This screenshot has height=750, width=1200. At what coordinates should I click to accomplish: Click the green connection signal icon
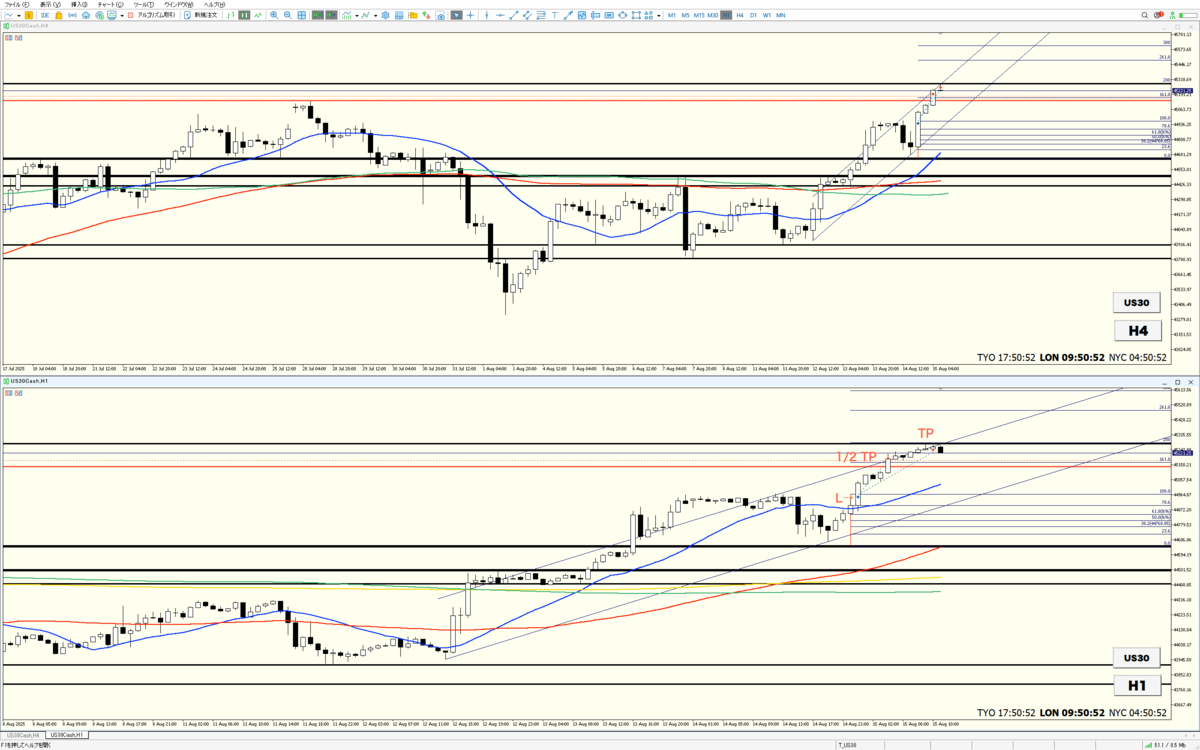click(x=1172, y=15)
